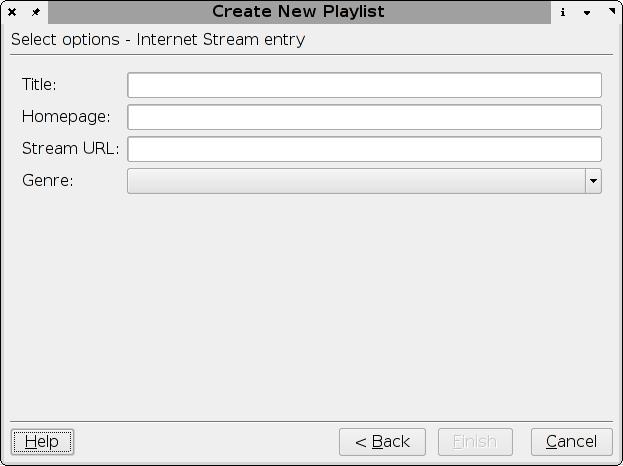Expand Genre list using its arrow button
This screenshot has width=623, height=466.
click(593, 181)
